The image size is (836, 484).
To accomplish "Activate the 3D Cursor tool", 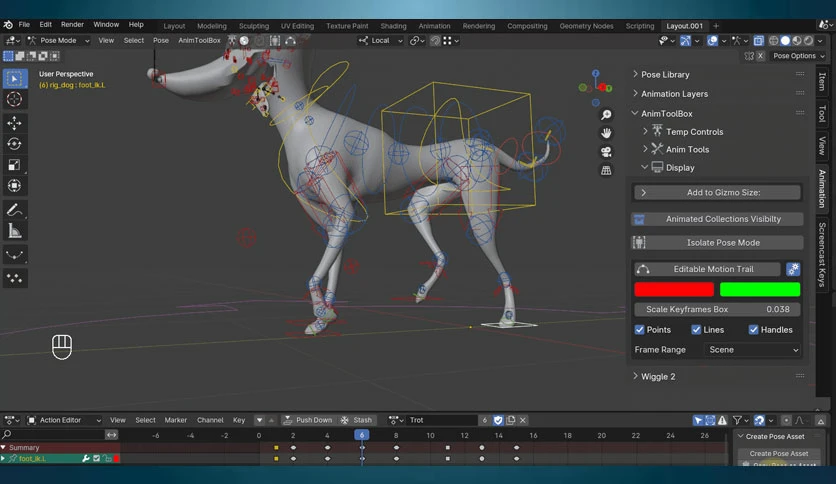I will pyautogui.click(x=14, y=99).
